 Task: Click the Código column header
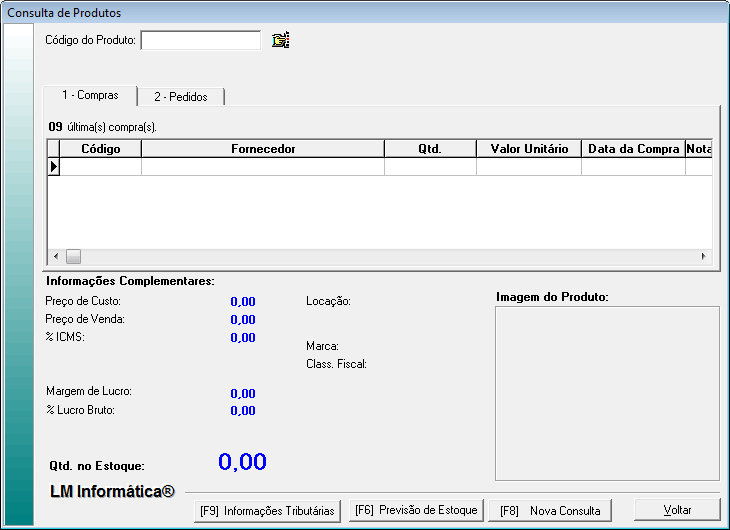(100, 149)
